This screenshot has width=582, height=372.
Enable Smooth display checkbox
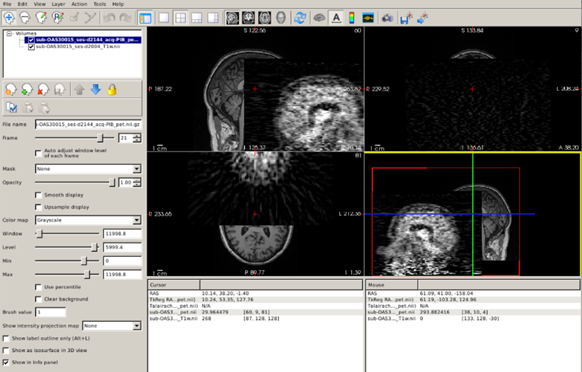(x=38, y=195)
